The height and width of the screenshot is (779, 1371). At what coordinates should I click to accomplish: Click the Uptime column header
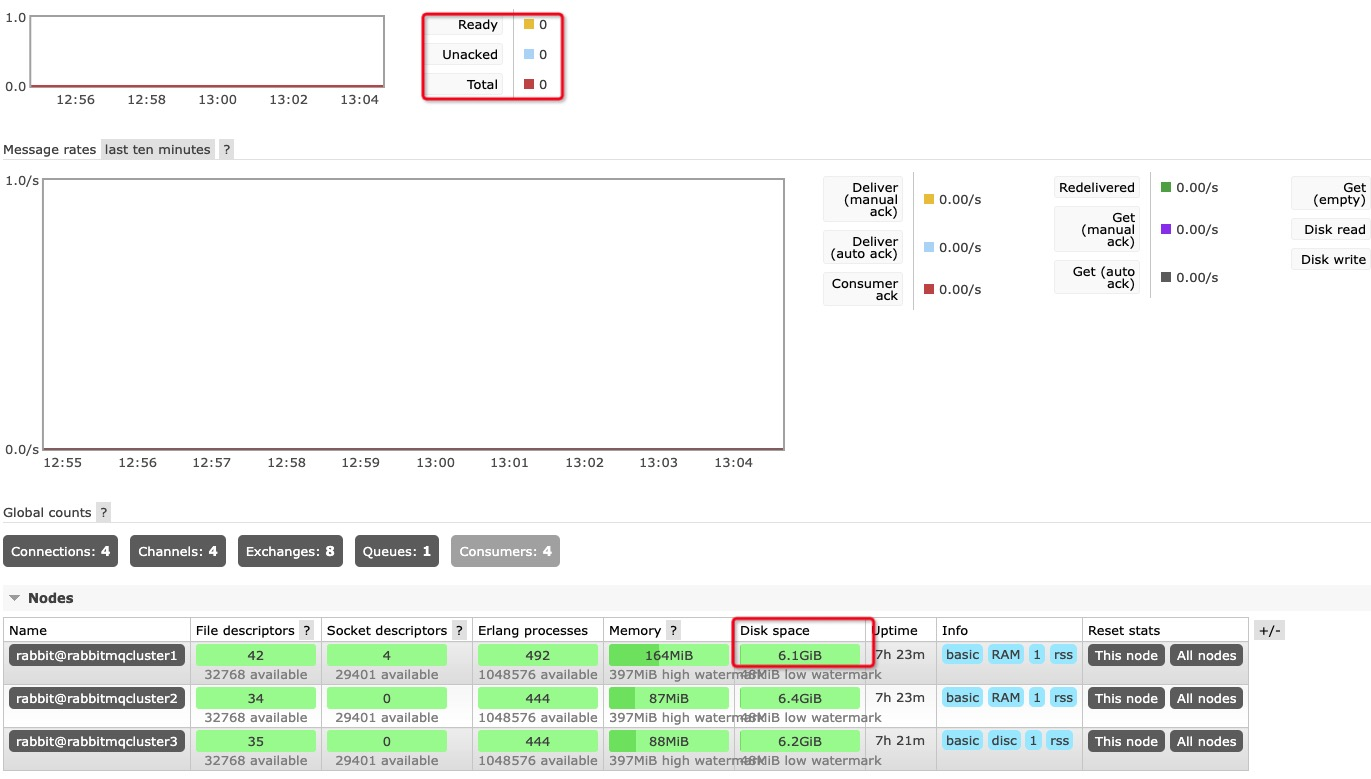coord(895,630)
